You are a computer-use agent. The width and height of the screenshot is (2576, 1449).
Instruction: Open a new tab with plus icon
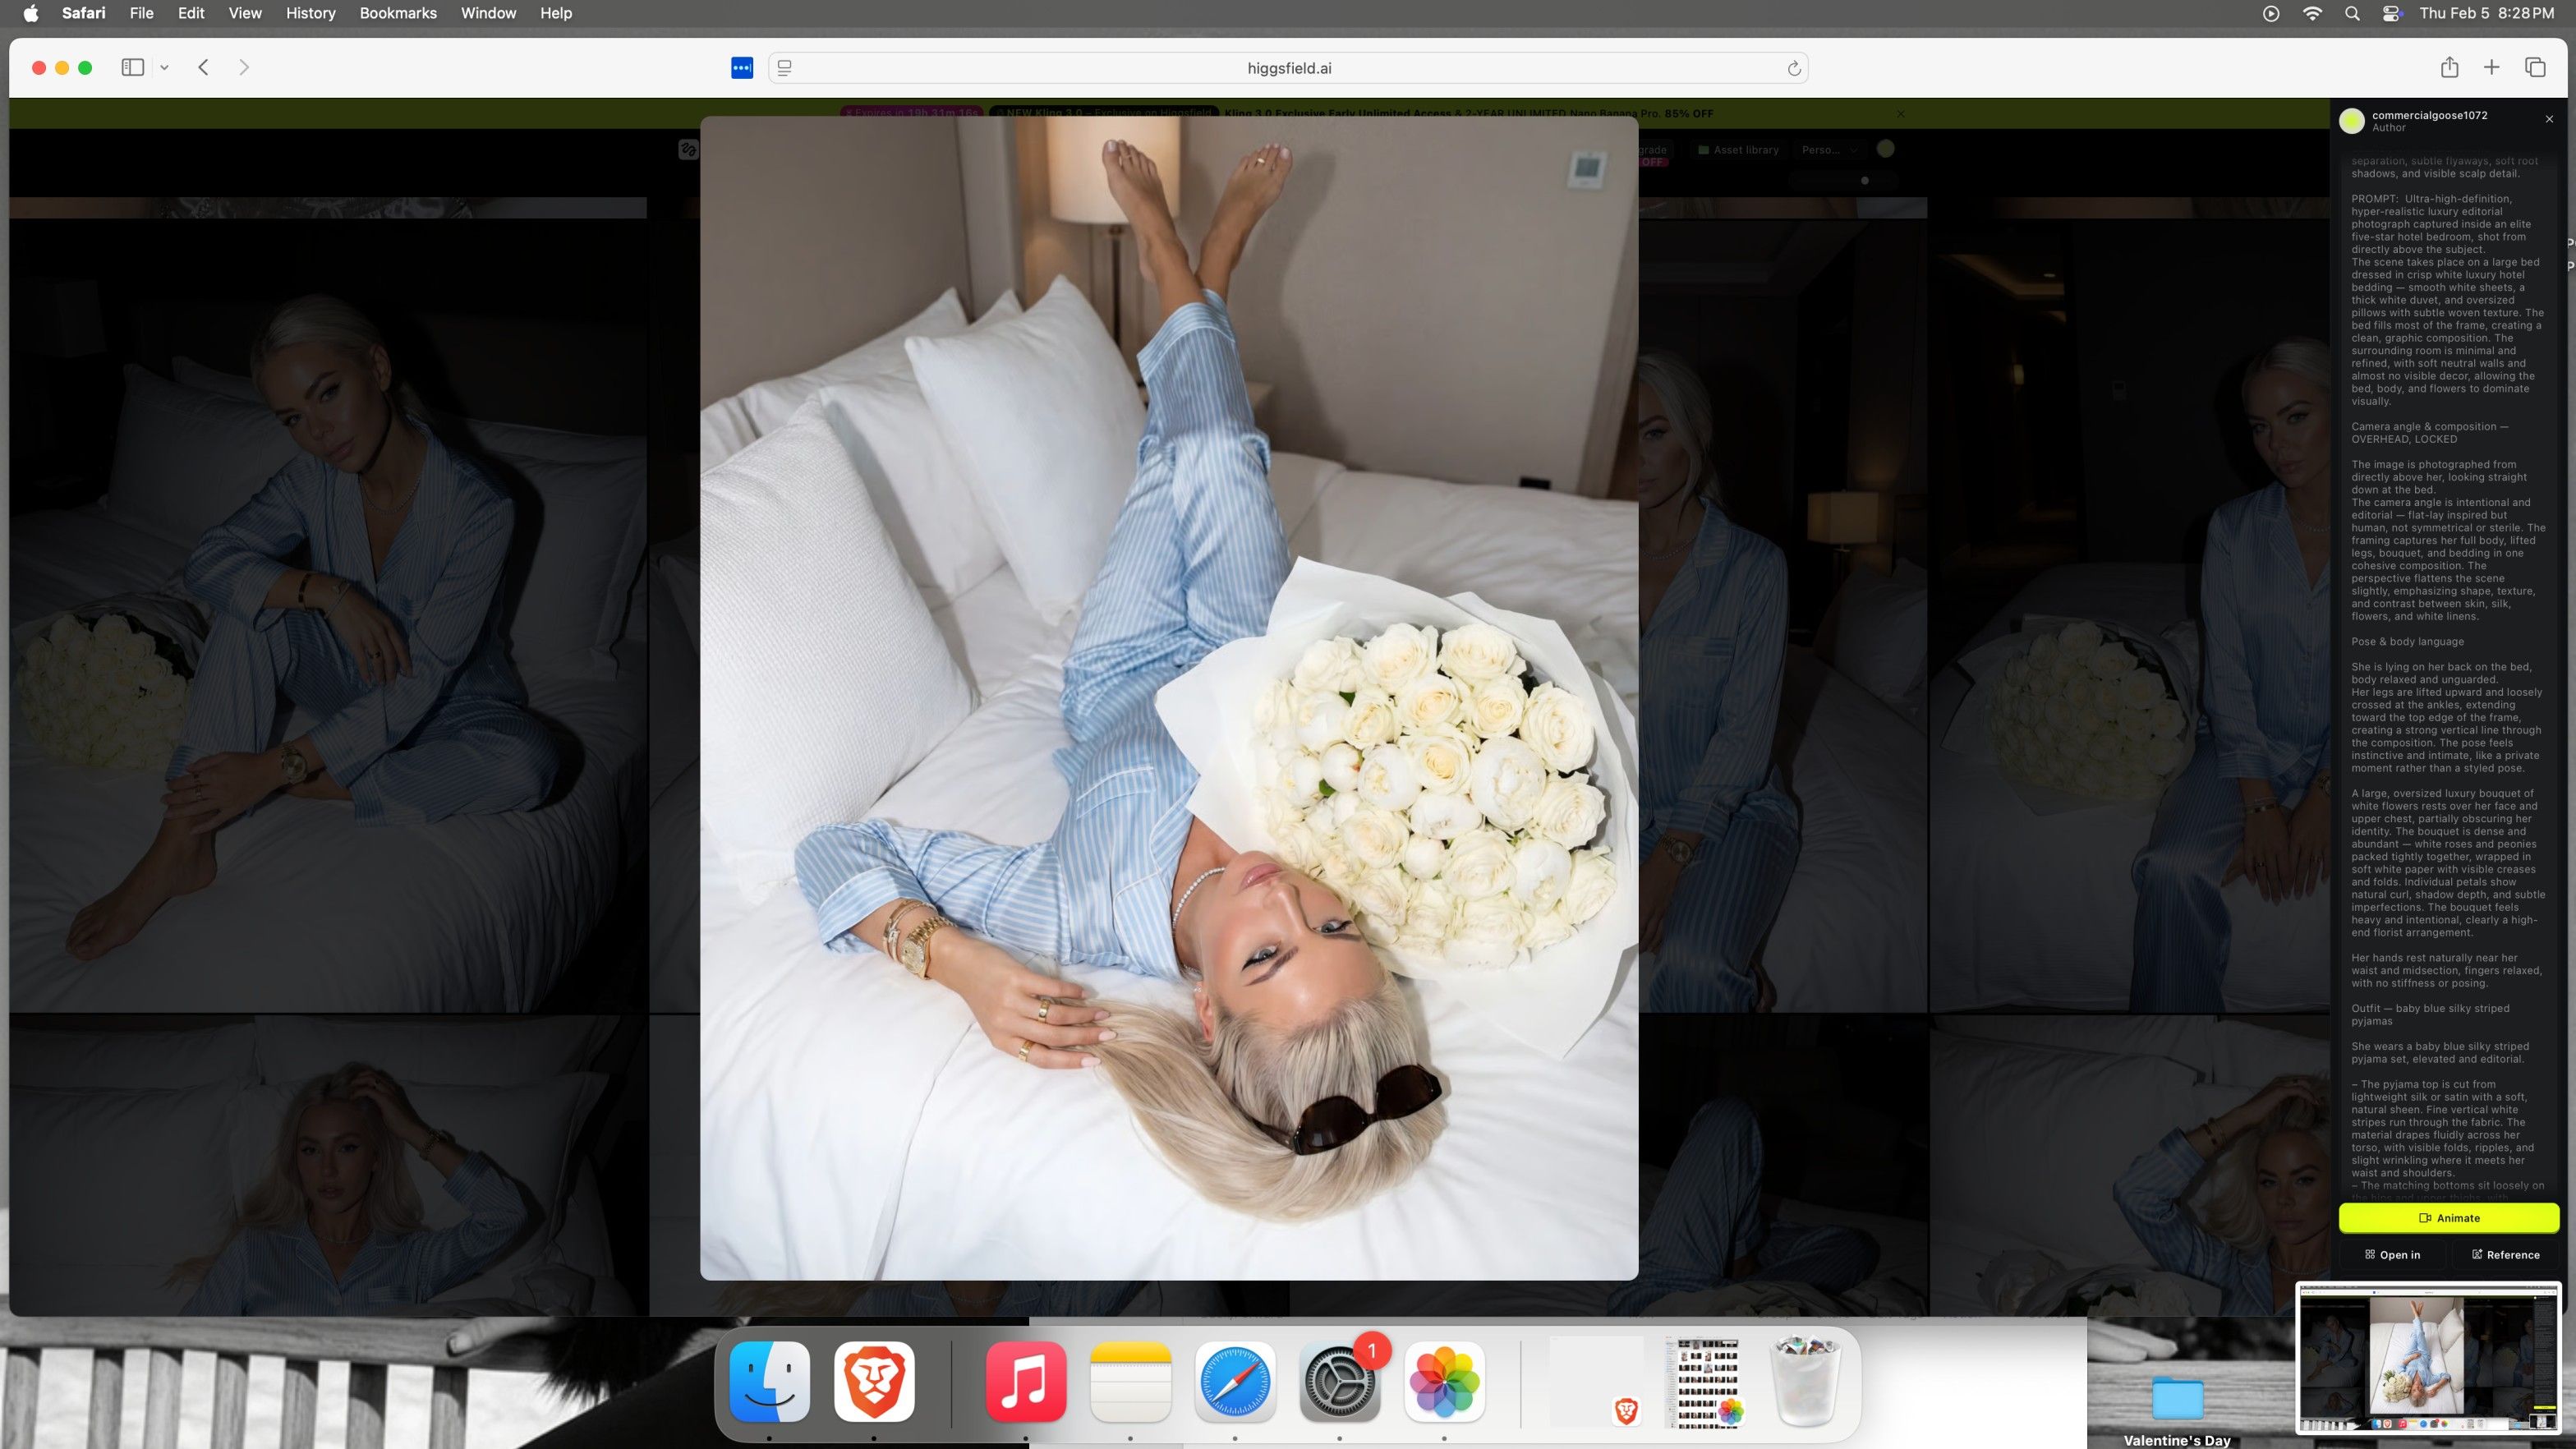(x=2491, y=67)
